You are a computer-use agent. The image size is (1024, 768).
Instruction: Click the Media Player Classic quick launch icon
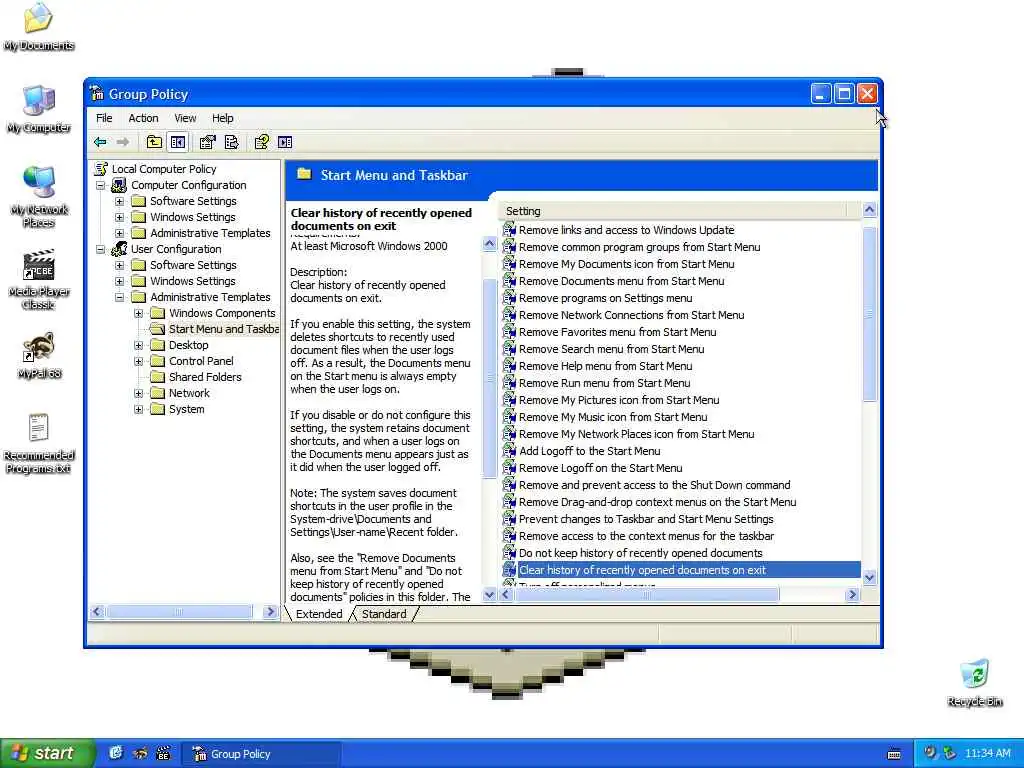tap(163, 753)
